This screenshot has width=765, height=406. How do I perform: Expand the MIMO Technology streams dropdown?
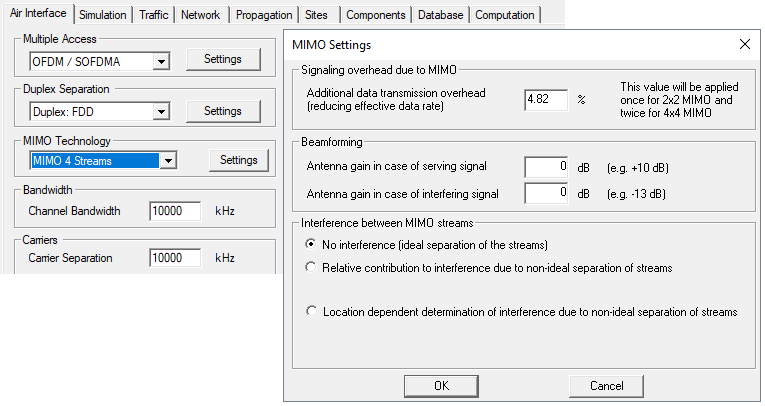click(x=168, y=161)
